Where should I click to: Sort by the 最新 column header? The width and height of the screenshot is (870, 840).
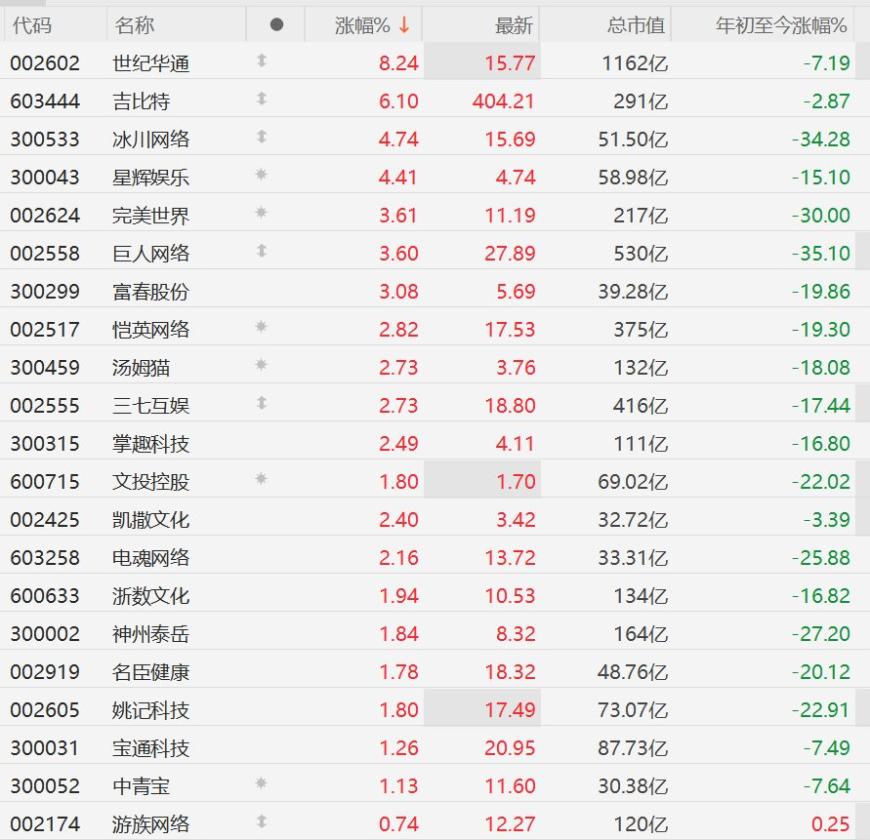(x=514, y=26)
